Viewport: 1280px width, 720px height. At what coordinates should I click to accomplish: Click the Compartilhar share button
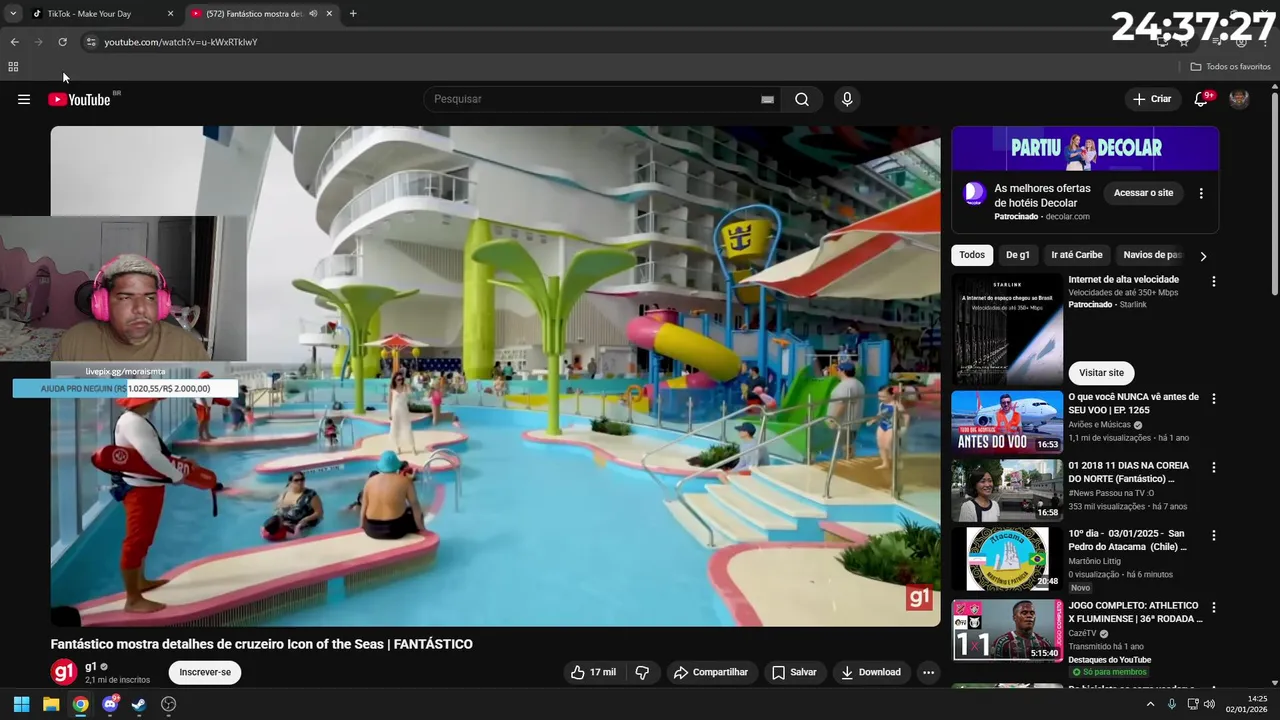(711, 672)
